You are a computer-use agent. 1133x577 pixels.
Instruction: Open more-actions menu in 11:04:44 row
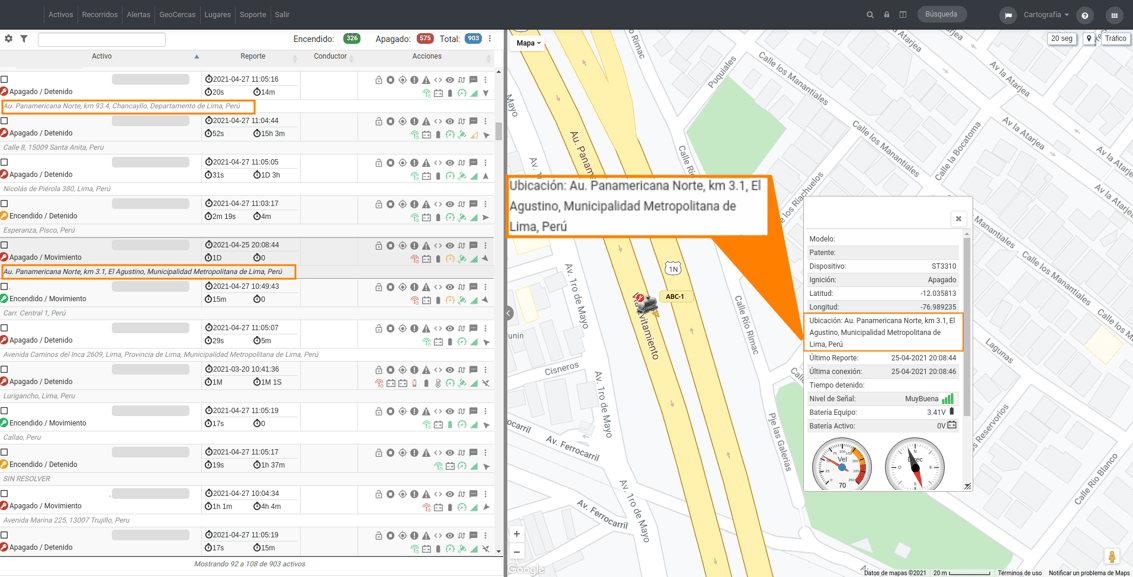coord(486,121)
